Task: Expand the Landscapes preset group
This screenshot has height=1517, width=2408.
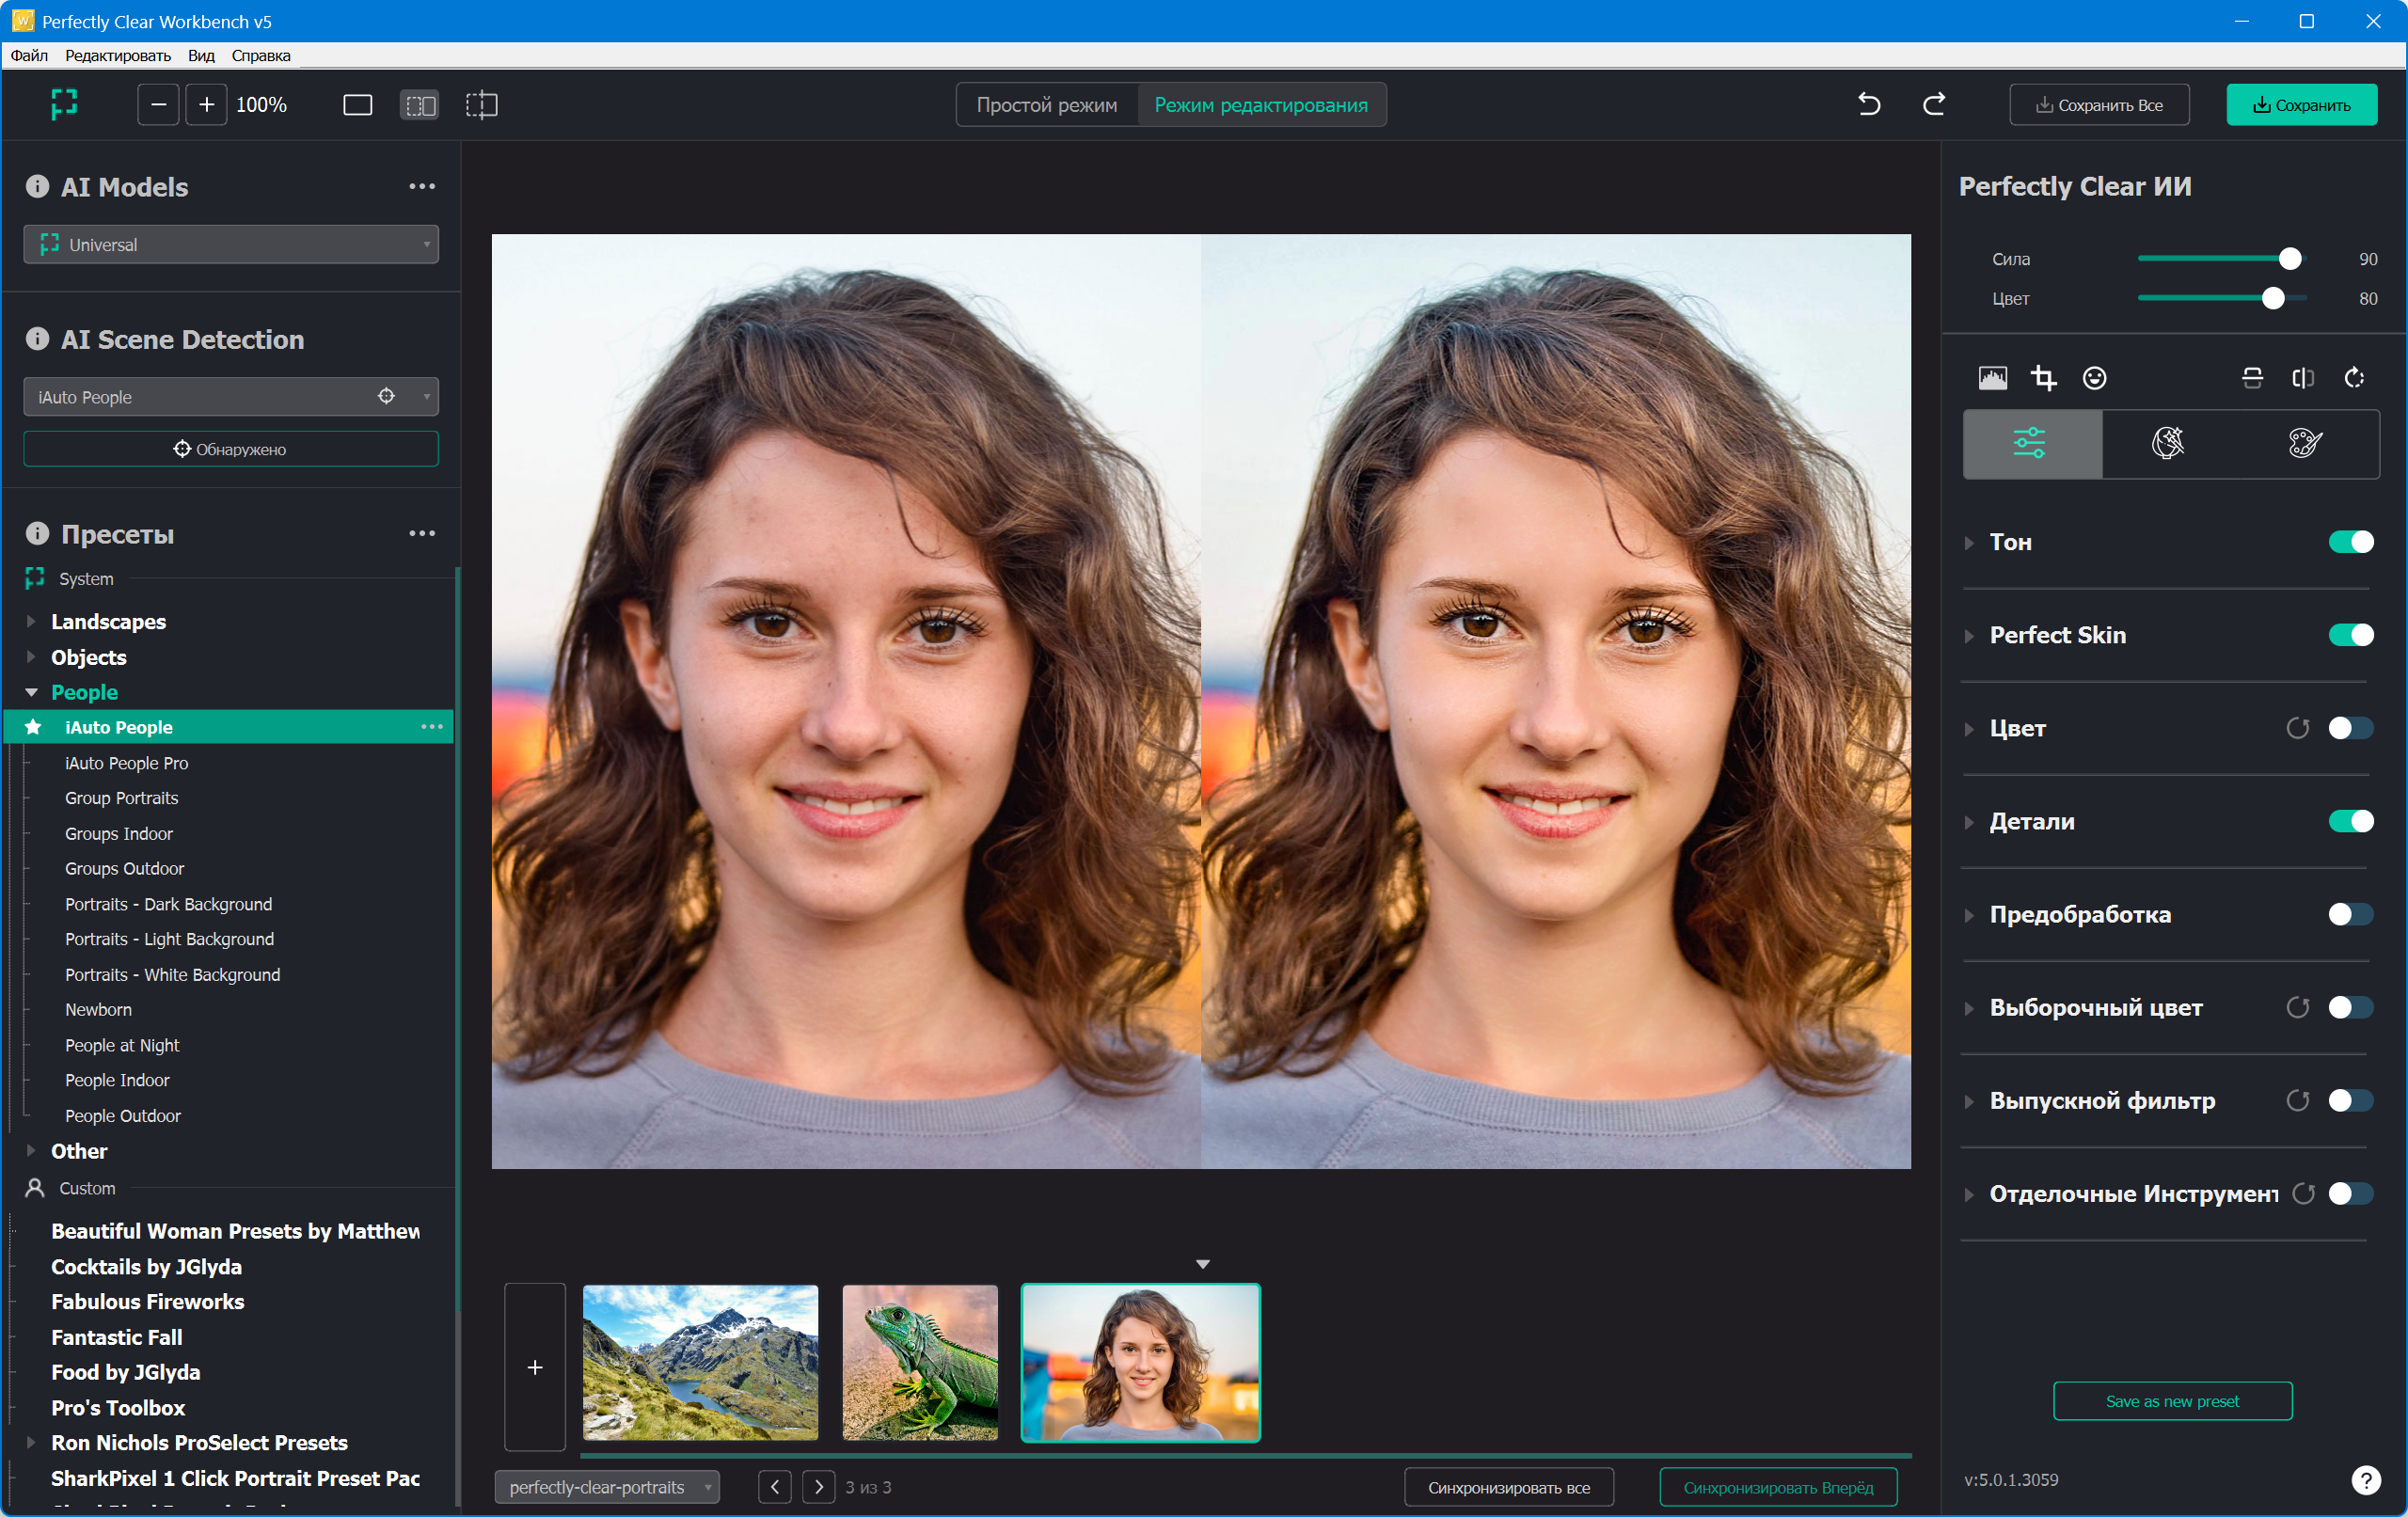Action: tap(31, 622)
